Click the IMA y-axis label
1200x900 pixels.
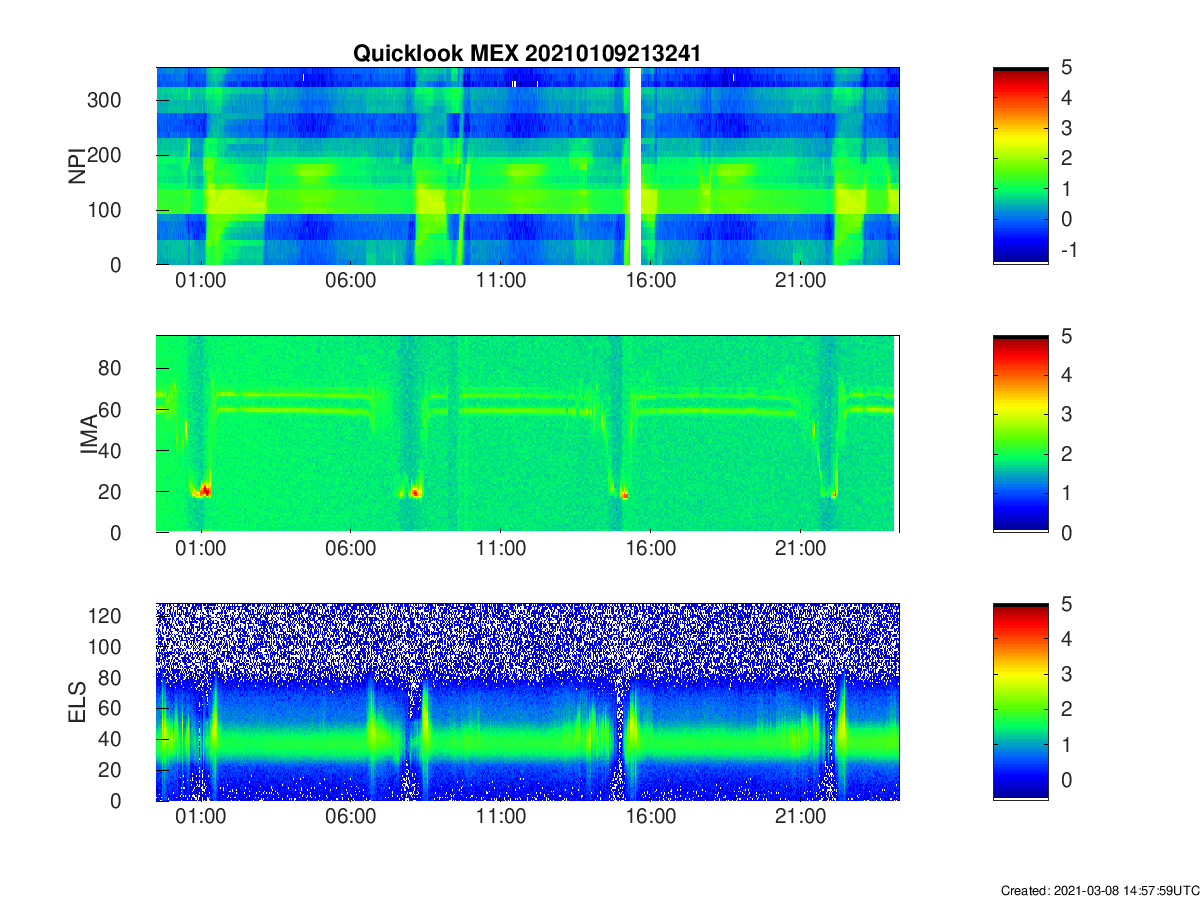click(x=89, y=435)
